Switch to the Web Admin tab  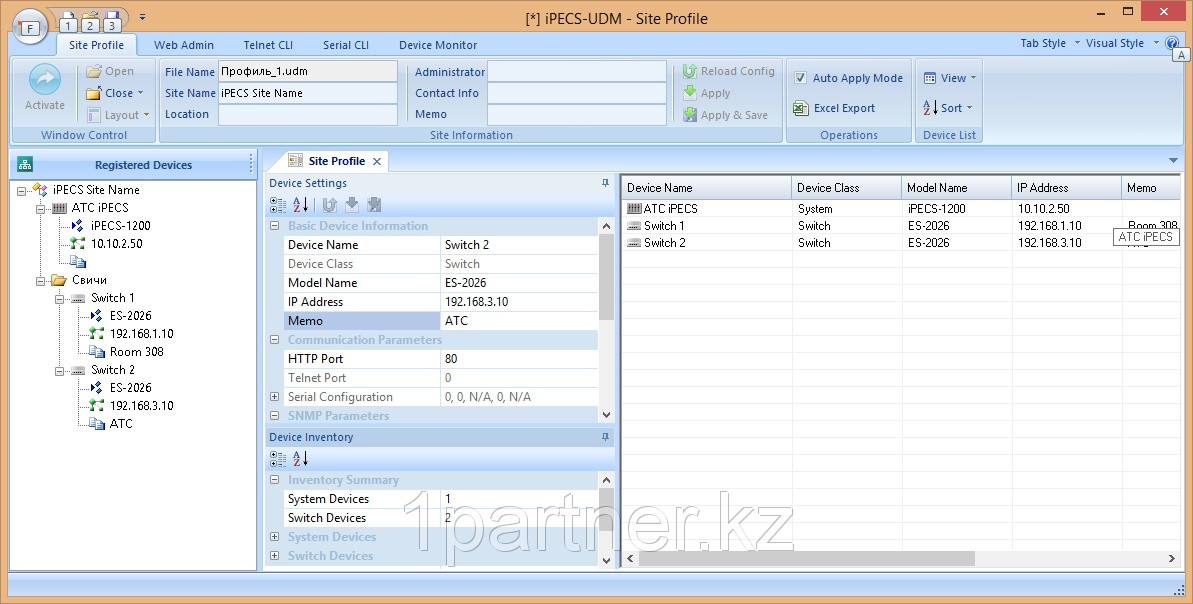184,45
